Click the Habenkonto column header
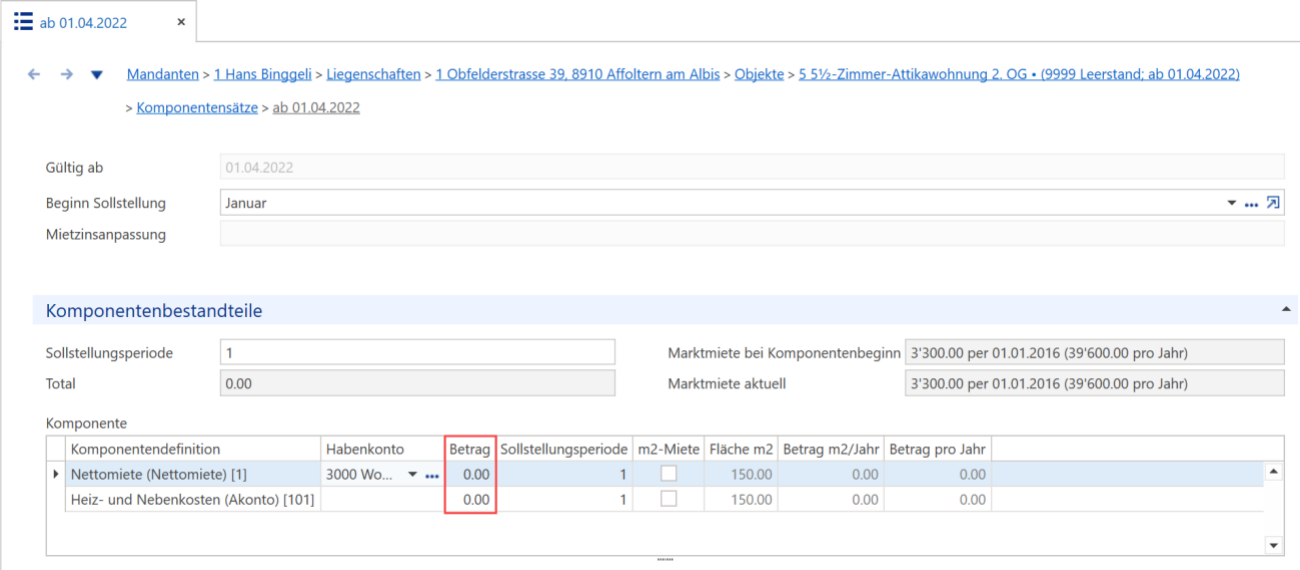 (383, 449)
